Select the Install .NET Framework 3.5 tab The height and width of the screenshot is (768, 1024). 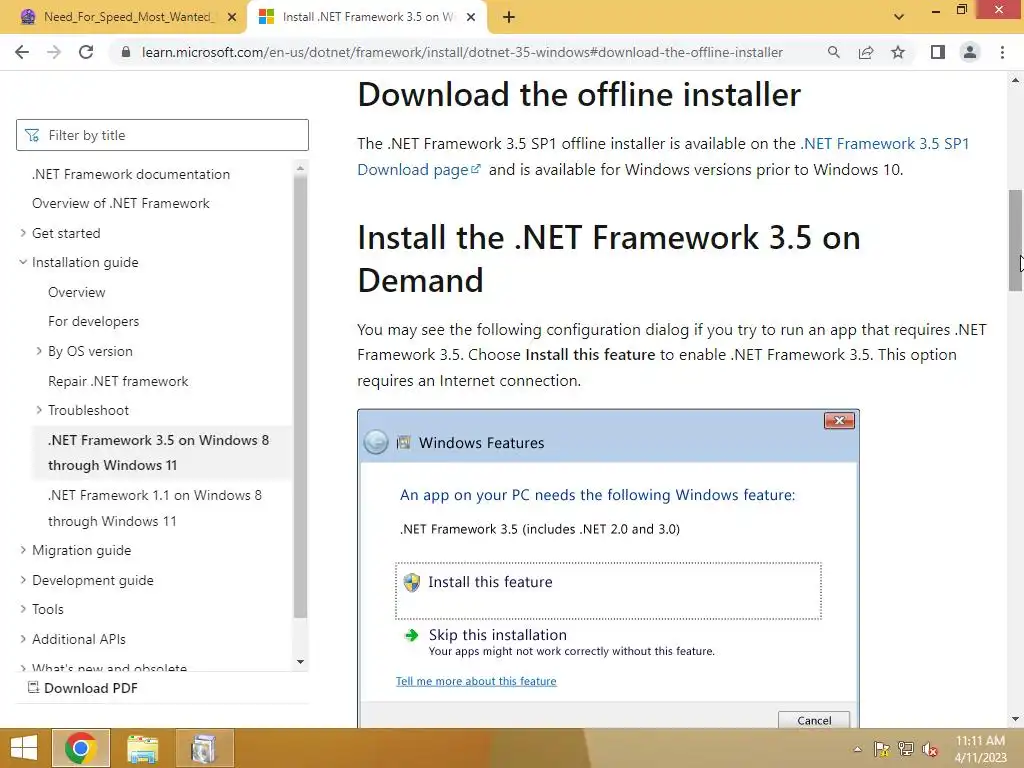point(367,17)
